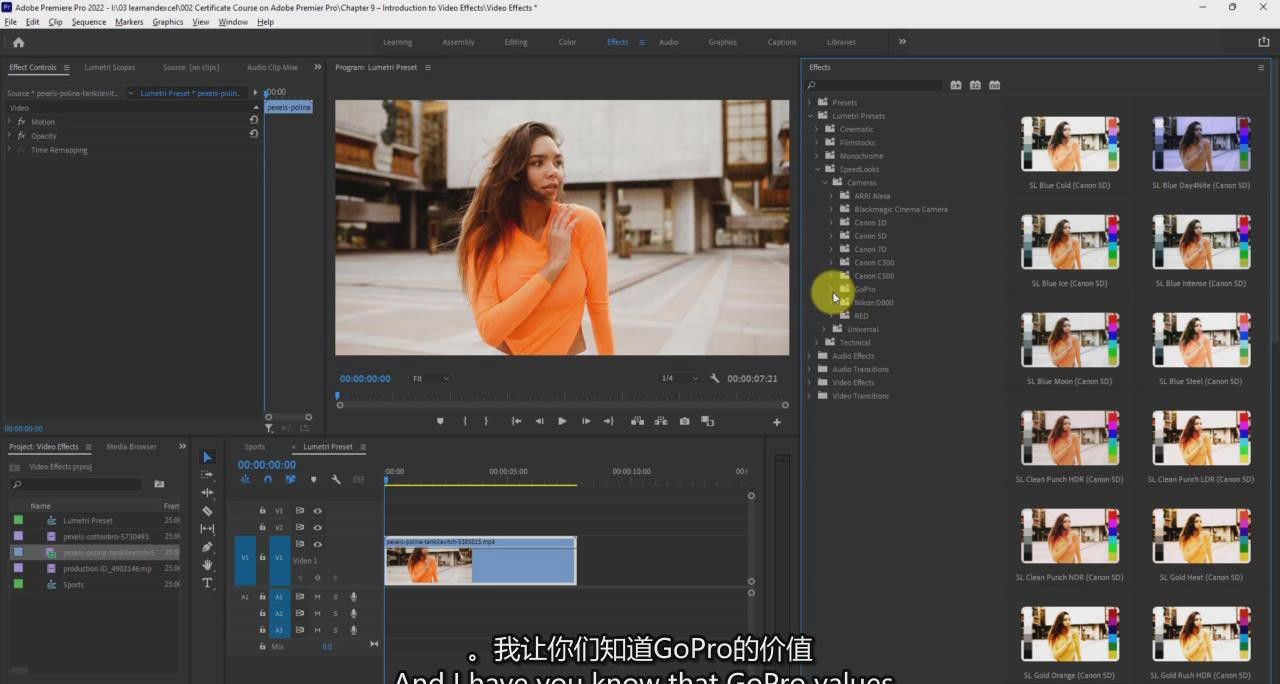Screen dimensions: 1280x684
Task: Show more workspaces overflow chevron
Action: pyautogui.click(x=902, y=42)
